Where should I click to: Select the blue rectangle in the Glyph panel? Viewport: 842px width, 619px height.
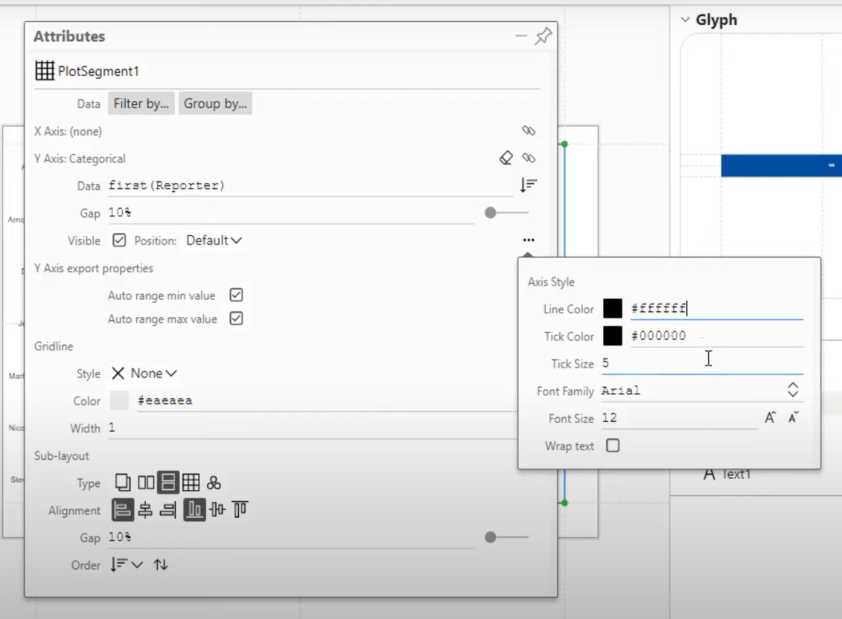(781, 165)
